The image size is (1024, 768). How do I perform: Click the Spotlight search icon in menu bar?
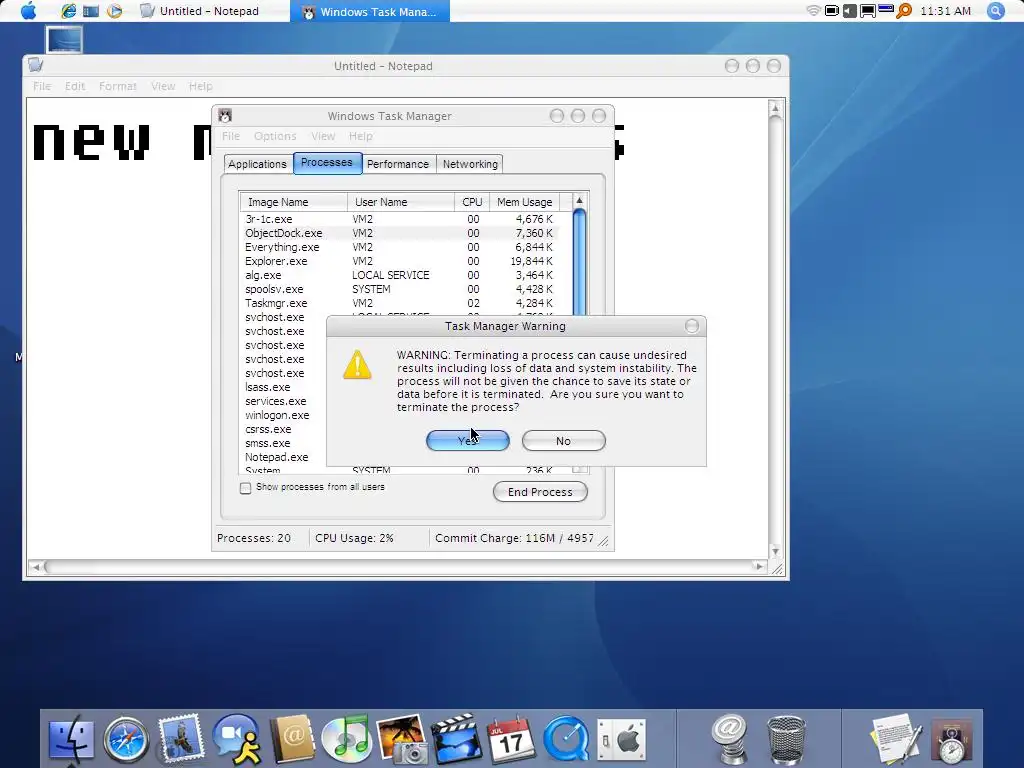995,10
